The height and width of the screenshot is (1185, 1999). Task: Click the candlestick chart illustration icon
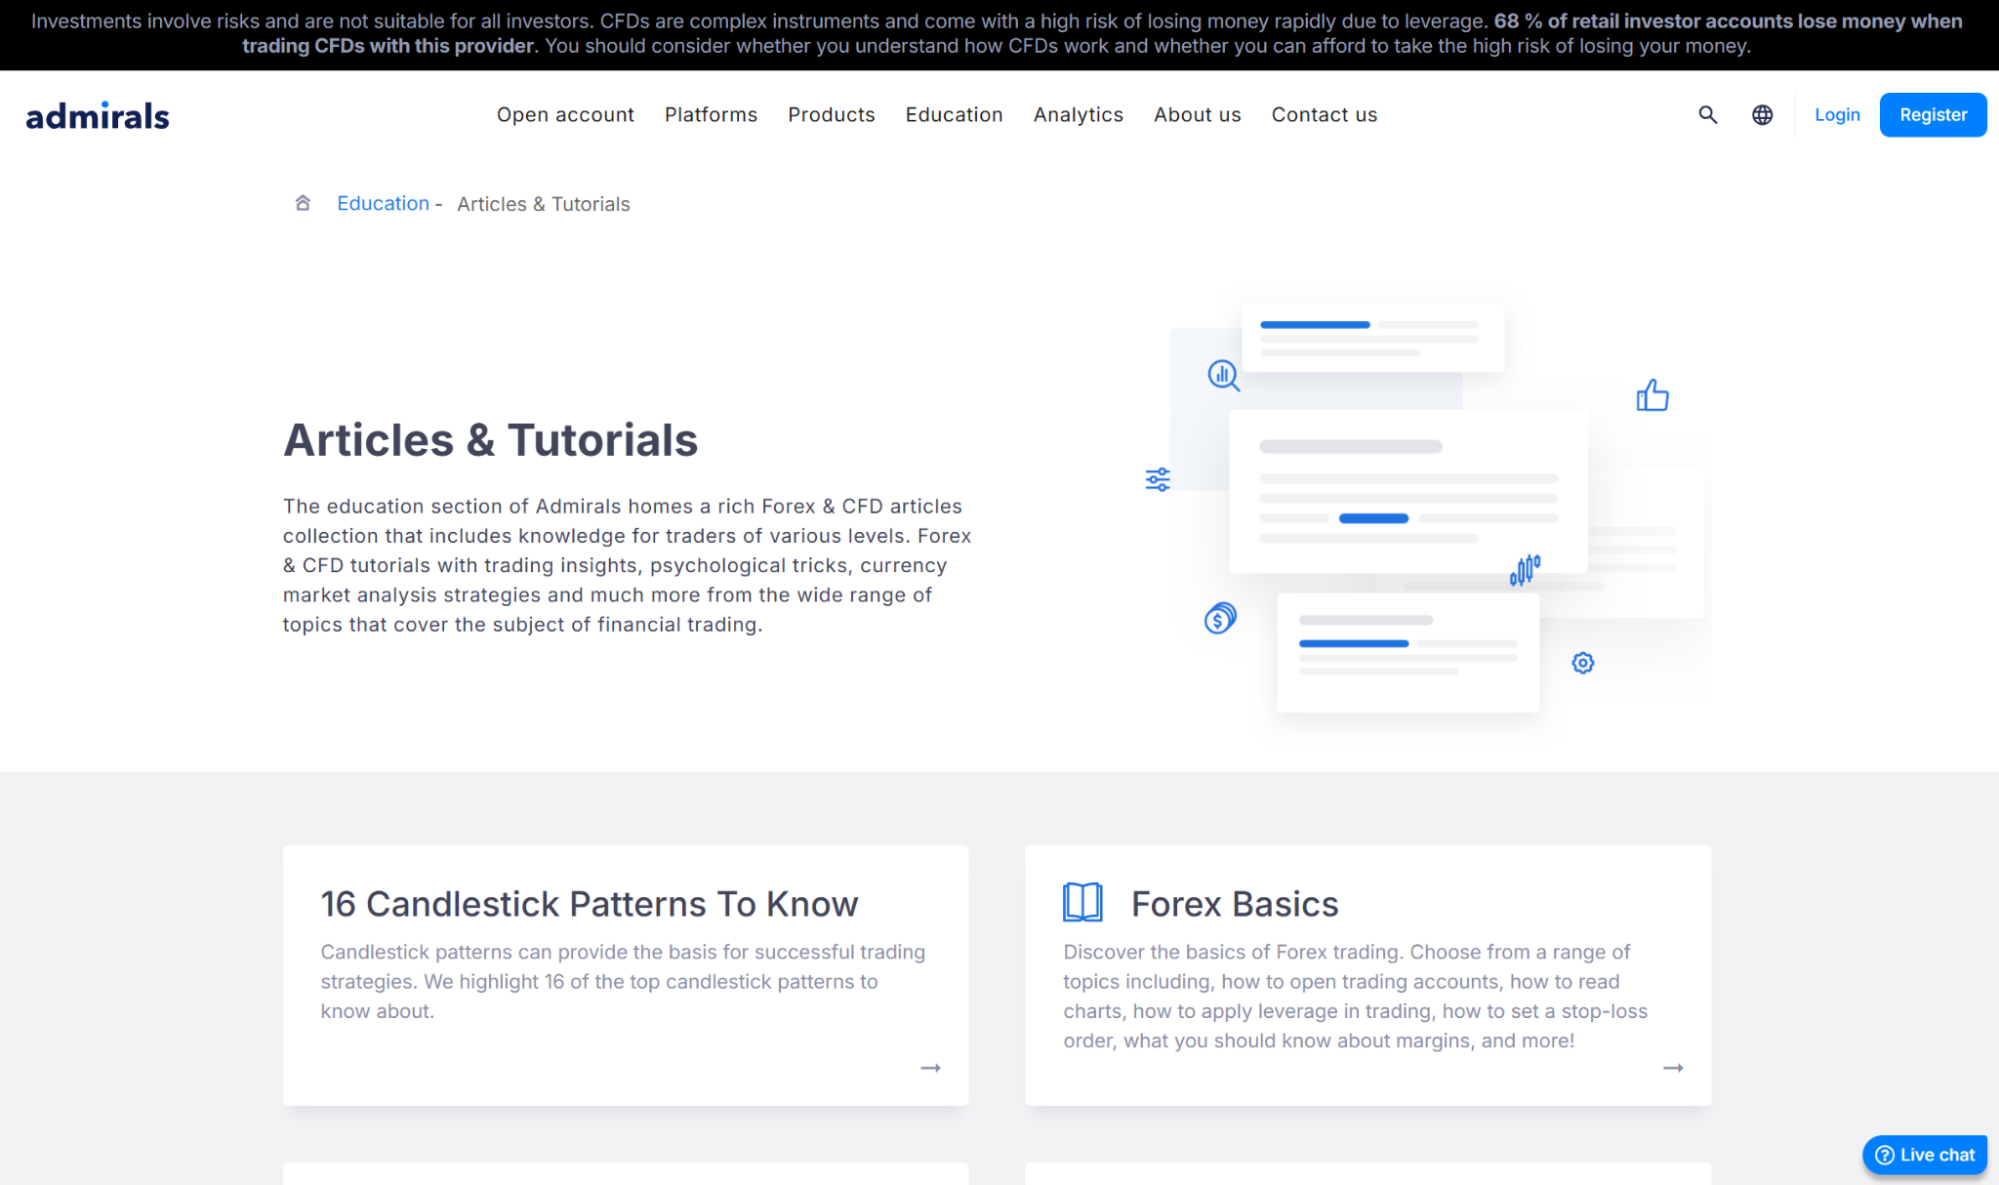1525,570
